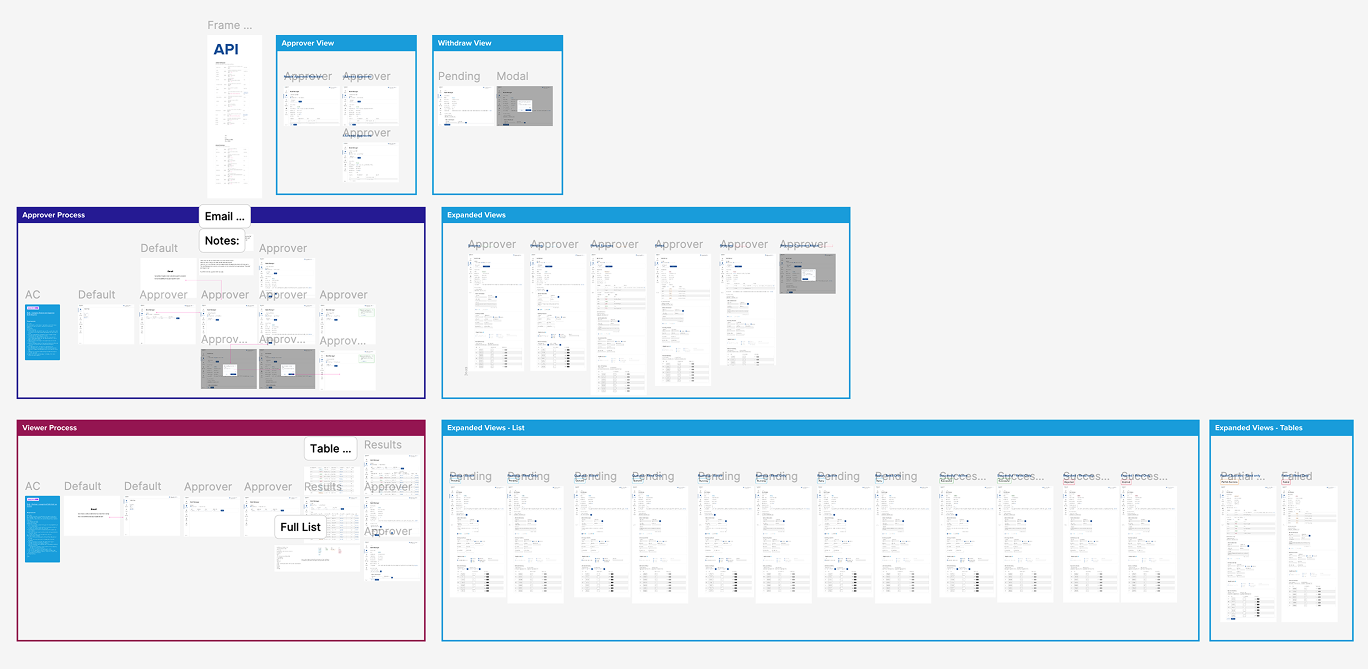Select the "Full List" label
This screenshot has width=1368, height=669.
tap(300, 527)
